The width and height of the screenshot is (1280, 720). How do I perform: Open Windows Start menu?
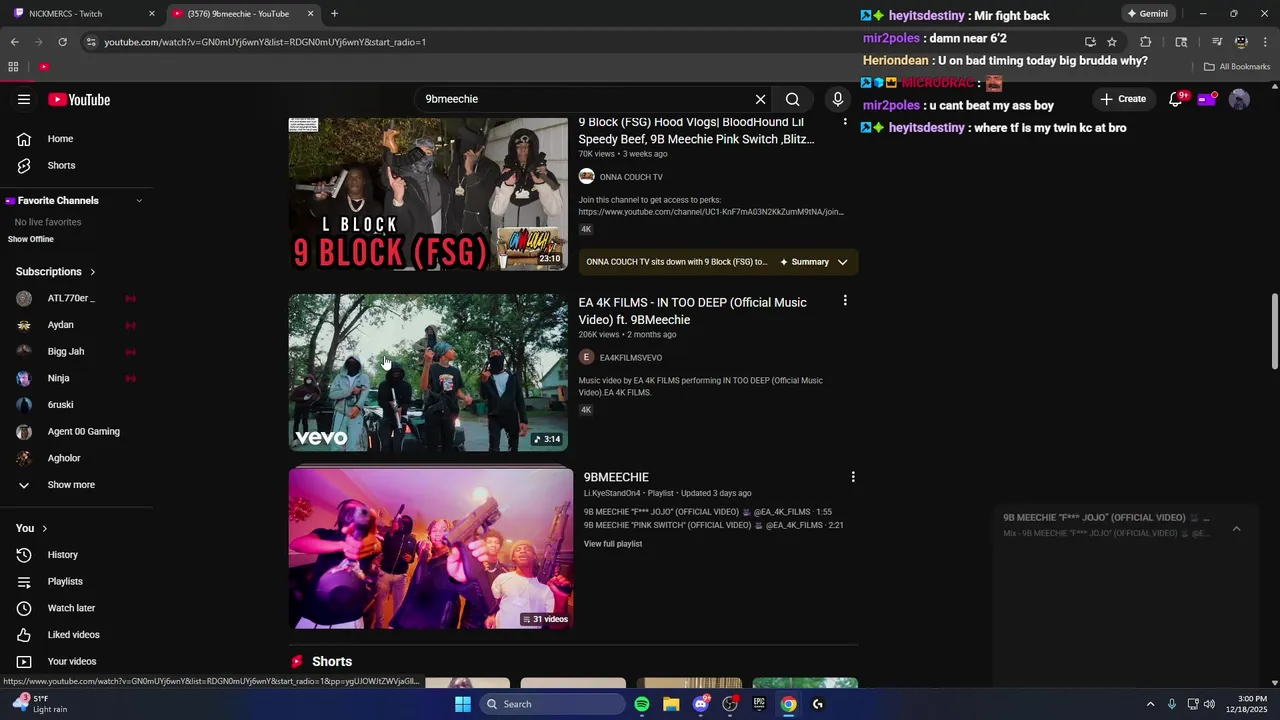coord(463,704)
